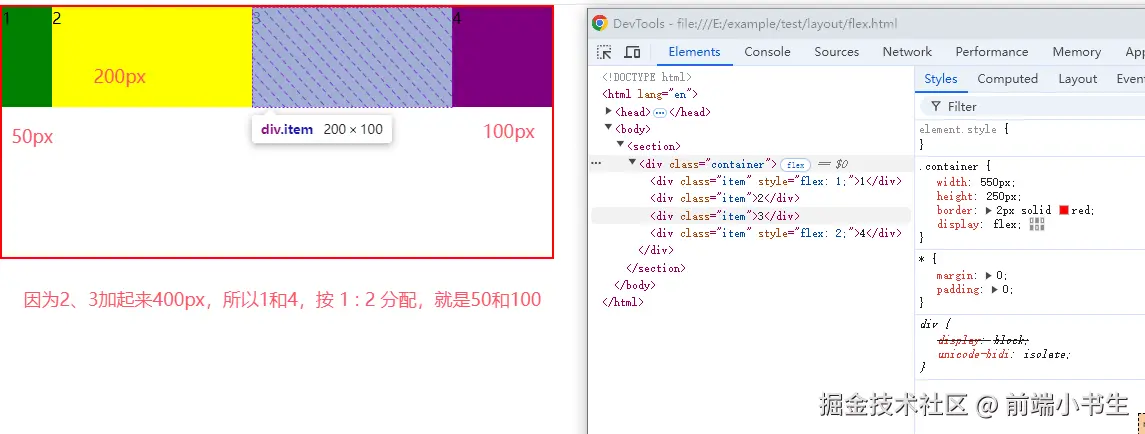1145x434 pixels.
Task: Collapse the body element arrow
Action: coord(610,128)
